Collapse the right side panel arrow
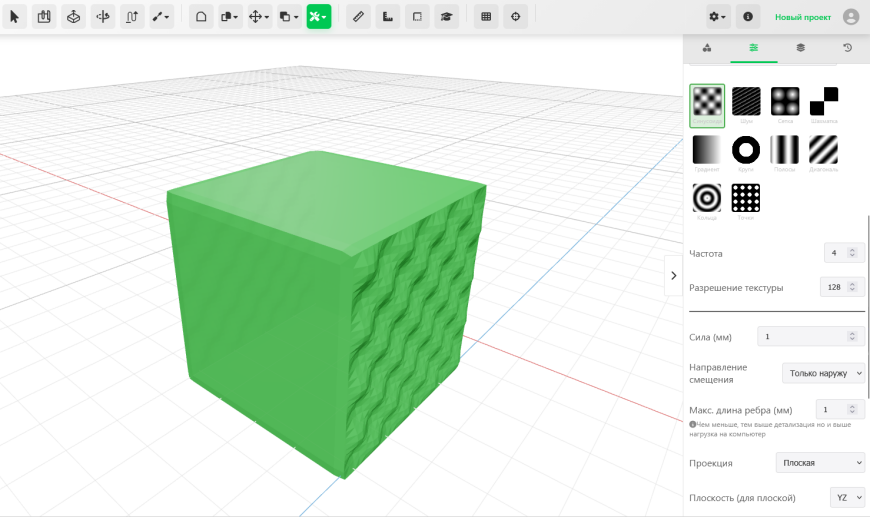The width and height of the screenshot is (870, 517). click(x=674, y=275)
